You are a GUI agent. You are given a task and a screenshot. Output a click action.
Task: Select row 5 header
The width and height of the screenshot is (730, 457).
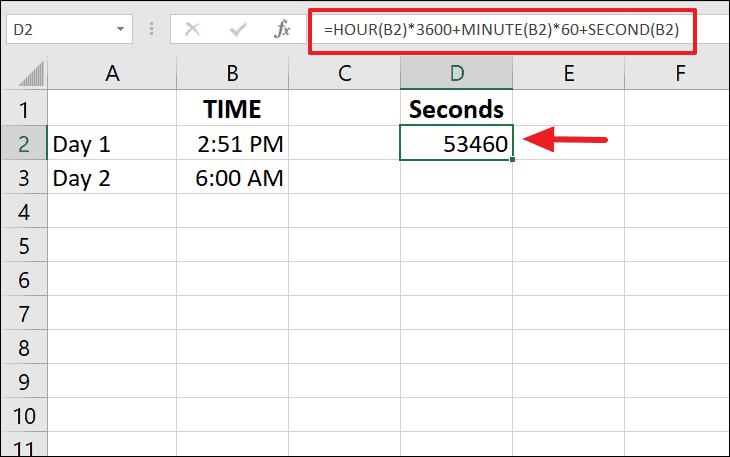coord(24,246)
